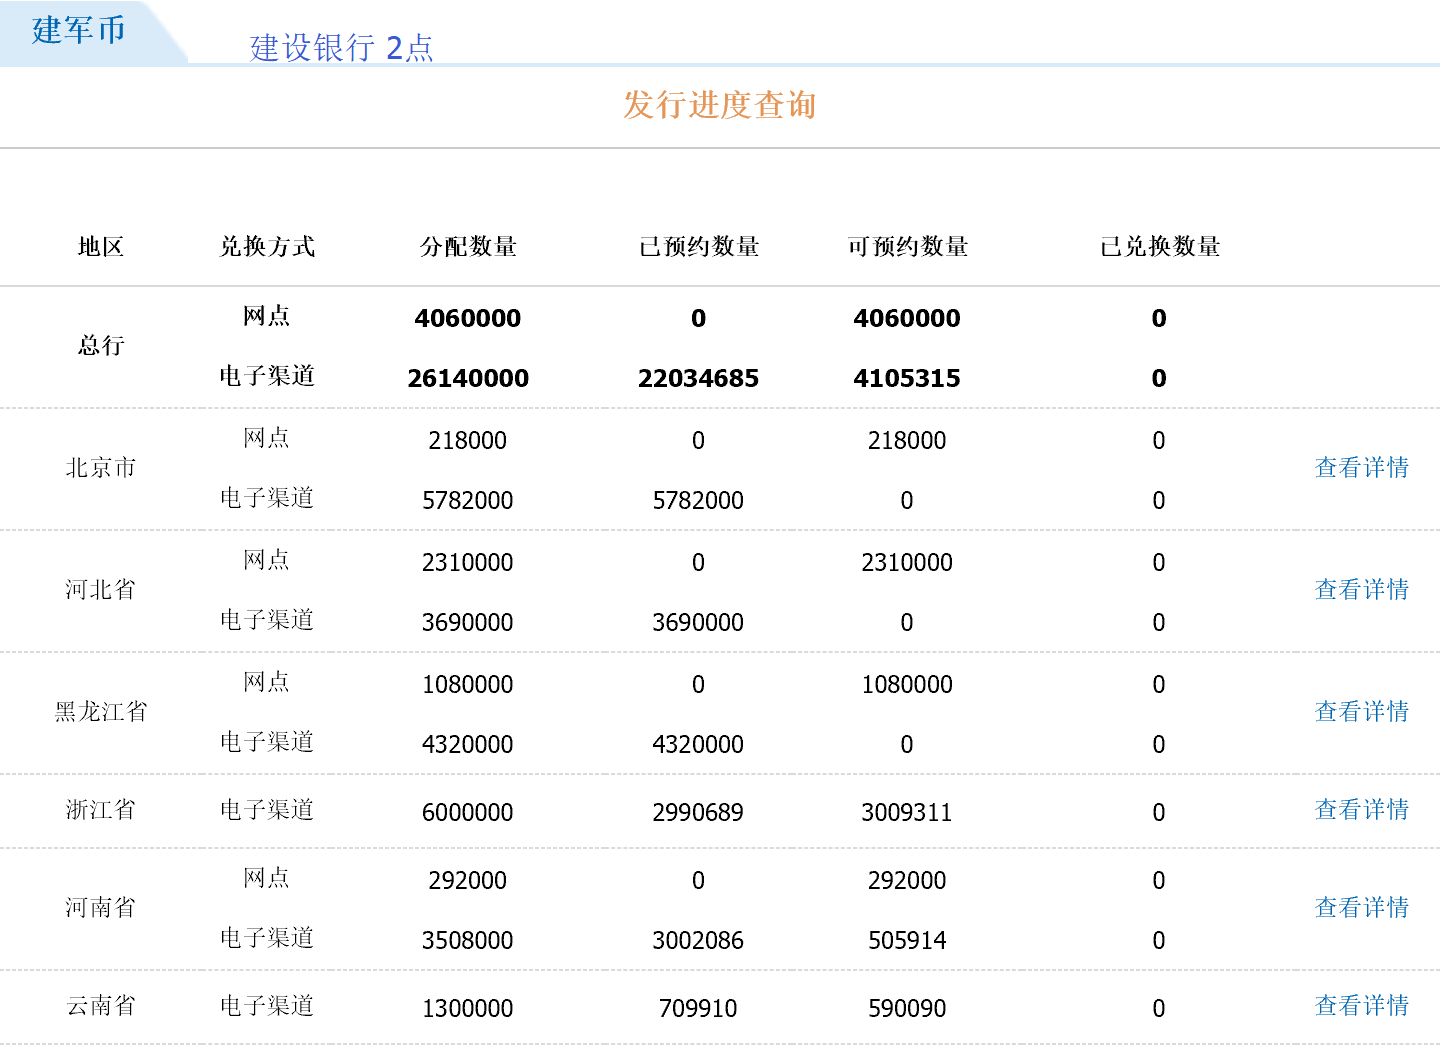The height and width of the screenshot is (1057, 1452).
Task: Click the 地区 column header
Action: pyautogui.click(x=101, y=247)
